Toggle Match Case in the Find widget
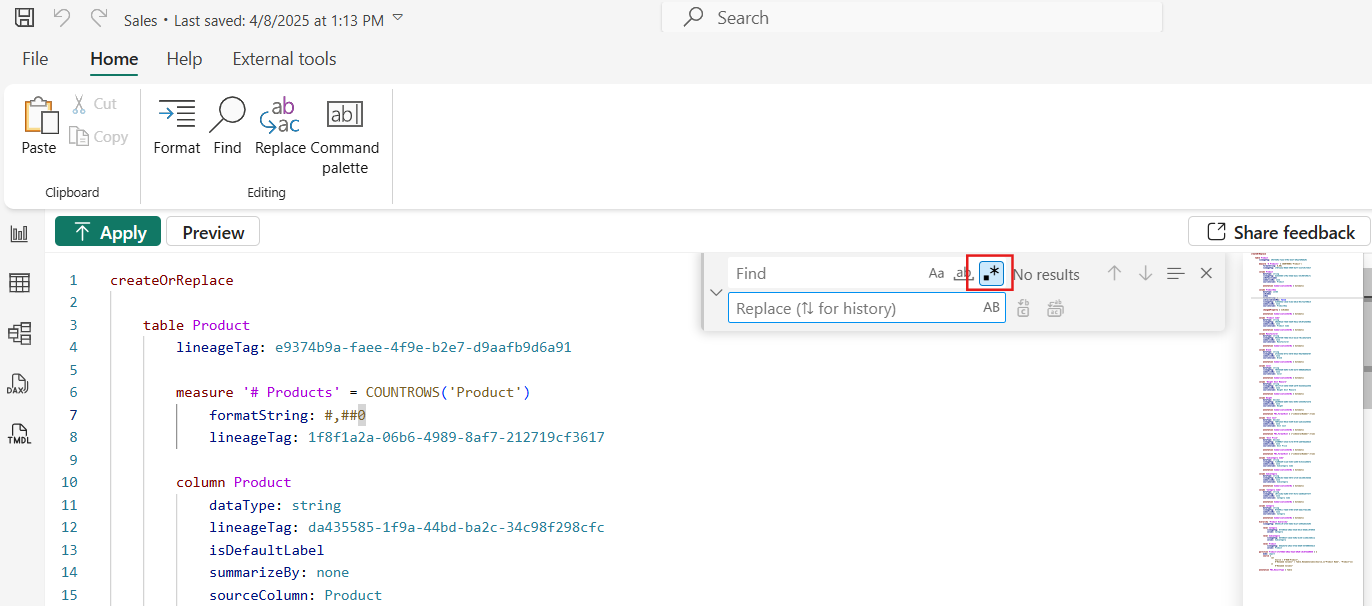Screen dimensions: 1372x606 (936, 272)
